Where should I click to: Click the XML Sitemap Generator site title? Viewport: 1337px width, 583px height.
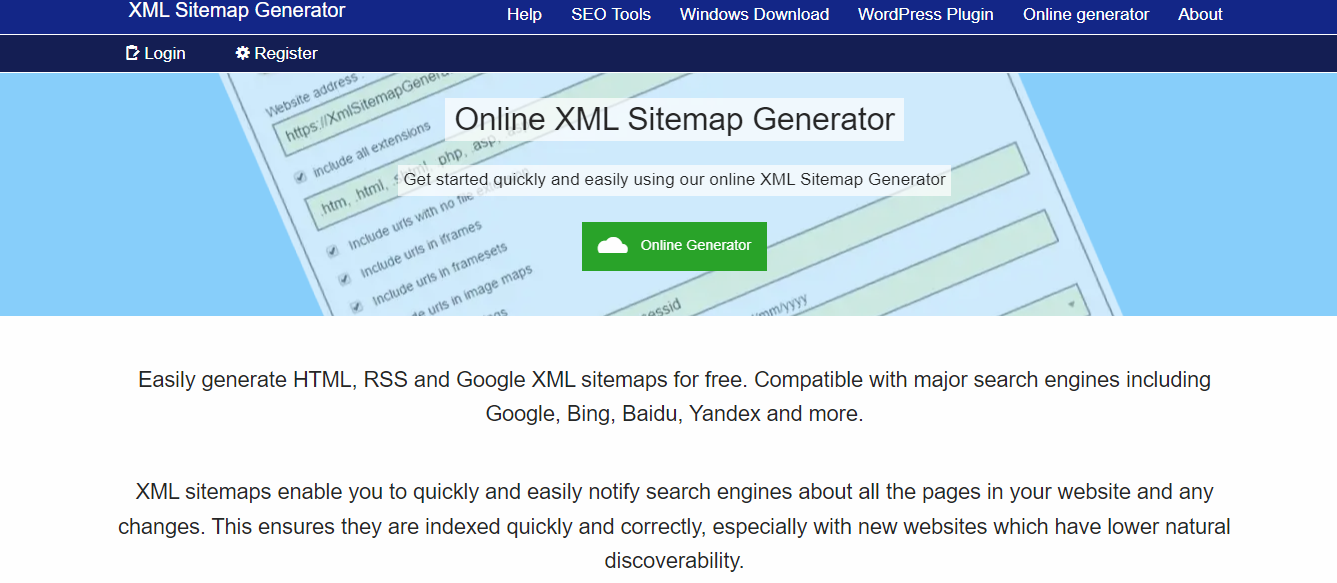pyautogui.click(x=237, y=11)
